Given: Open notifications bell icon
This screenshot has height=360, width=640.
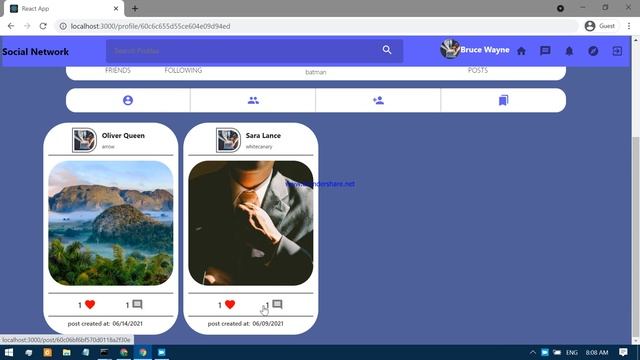Looking at the screenshot, I should (x=569, y=51).
